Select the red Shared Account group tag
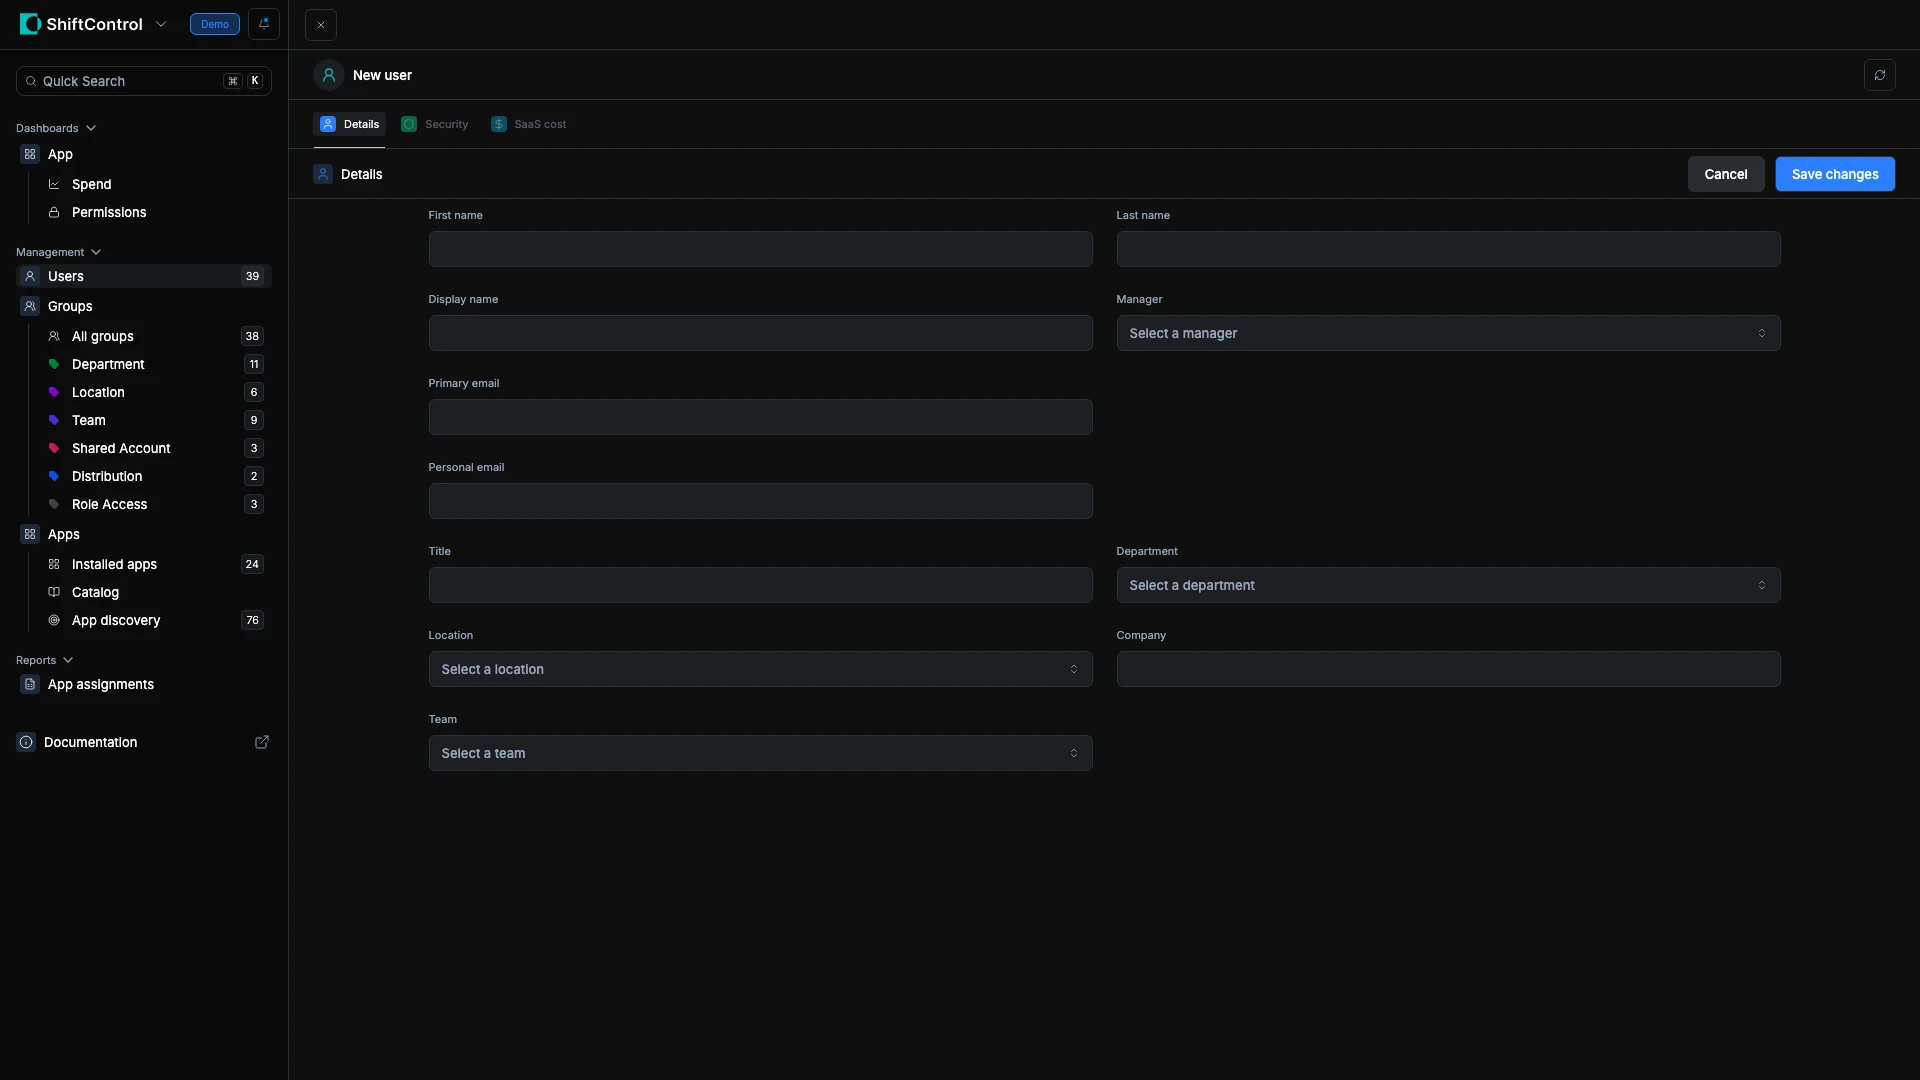 120,449
